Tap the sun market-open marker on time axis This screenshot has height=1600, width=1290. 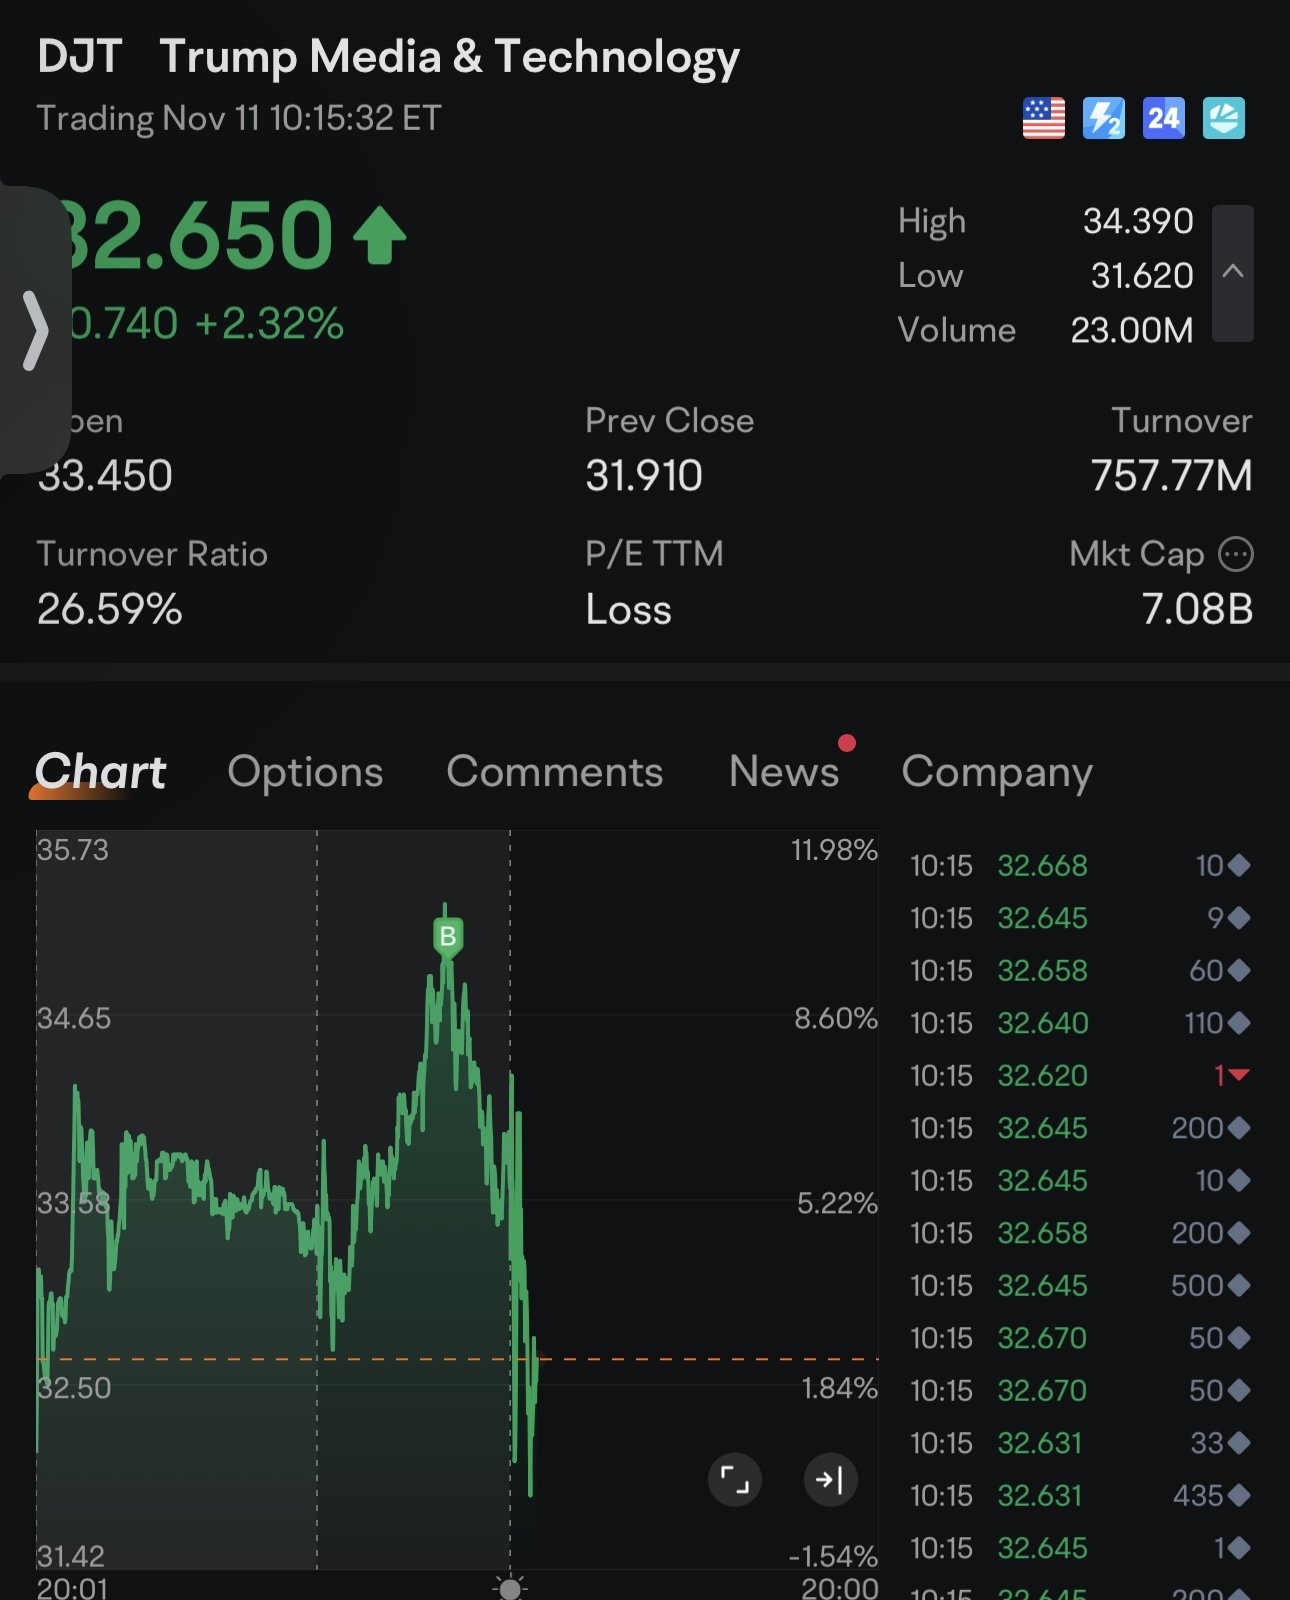pos(510,1588)
